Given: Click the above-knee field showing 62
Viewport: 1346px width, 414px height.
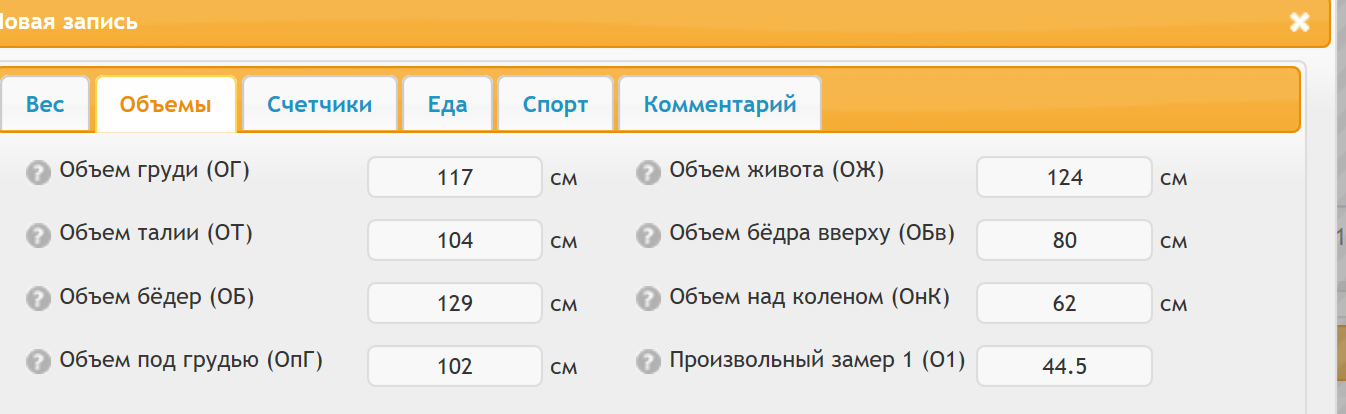Looking at the screenshot, I should click(x=1064, y=303).
